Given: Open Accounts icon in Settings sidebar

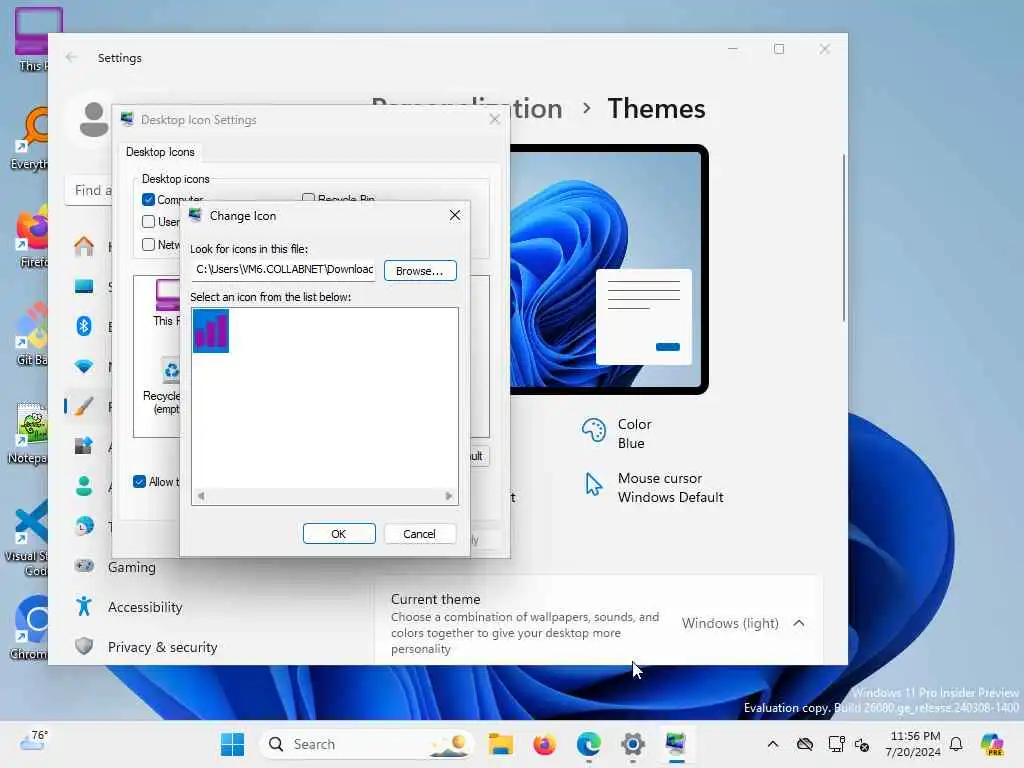Looking at the screenshot, I should tap(84, 486).
